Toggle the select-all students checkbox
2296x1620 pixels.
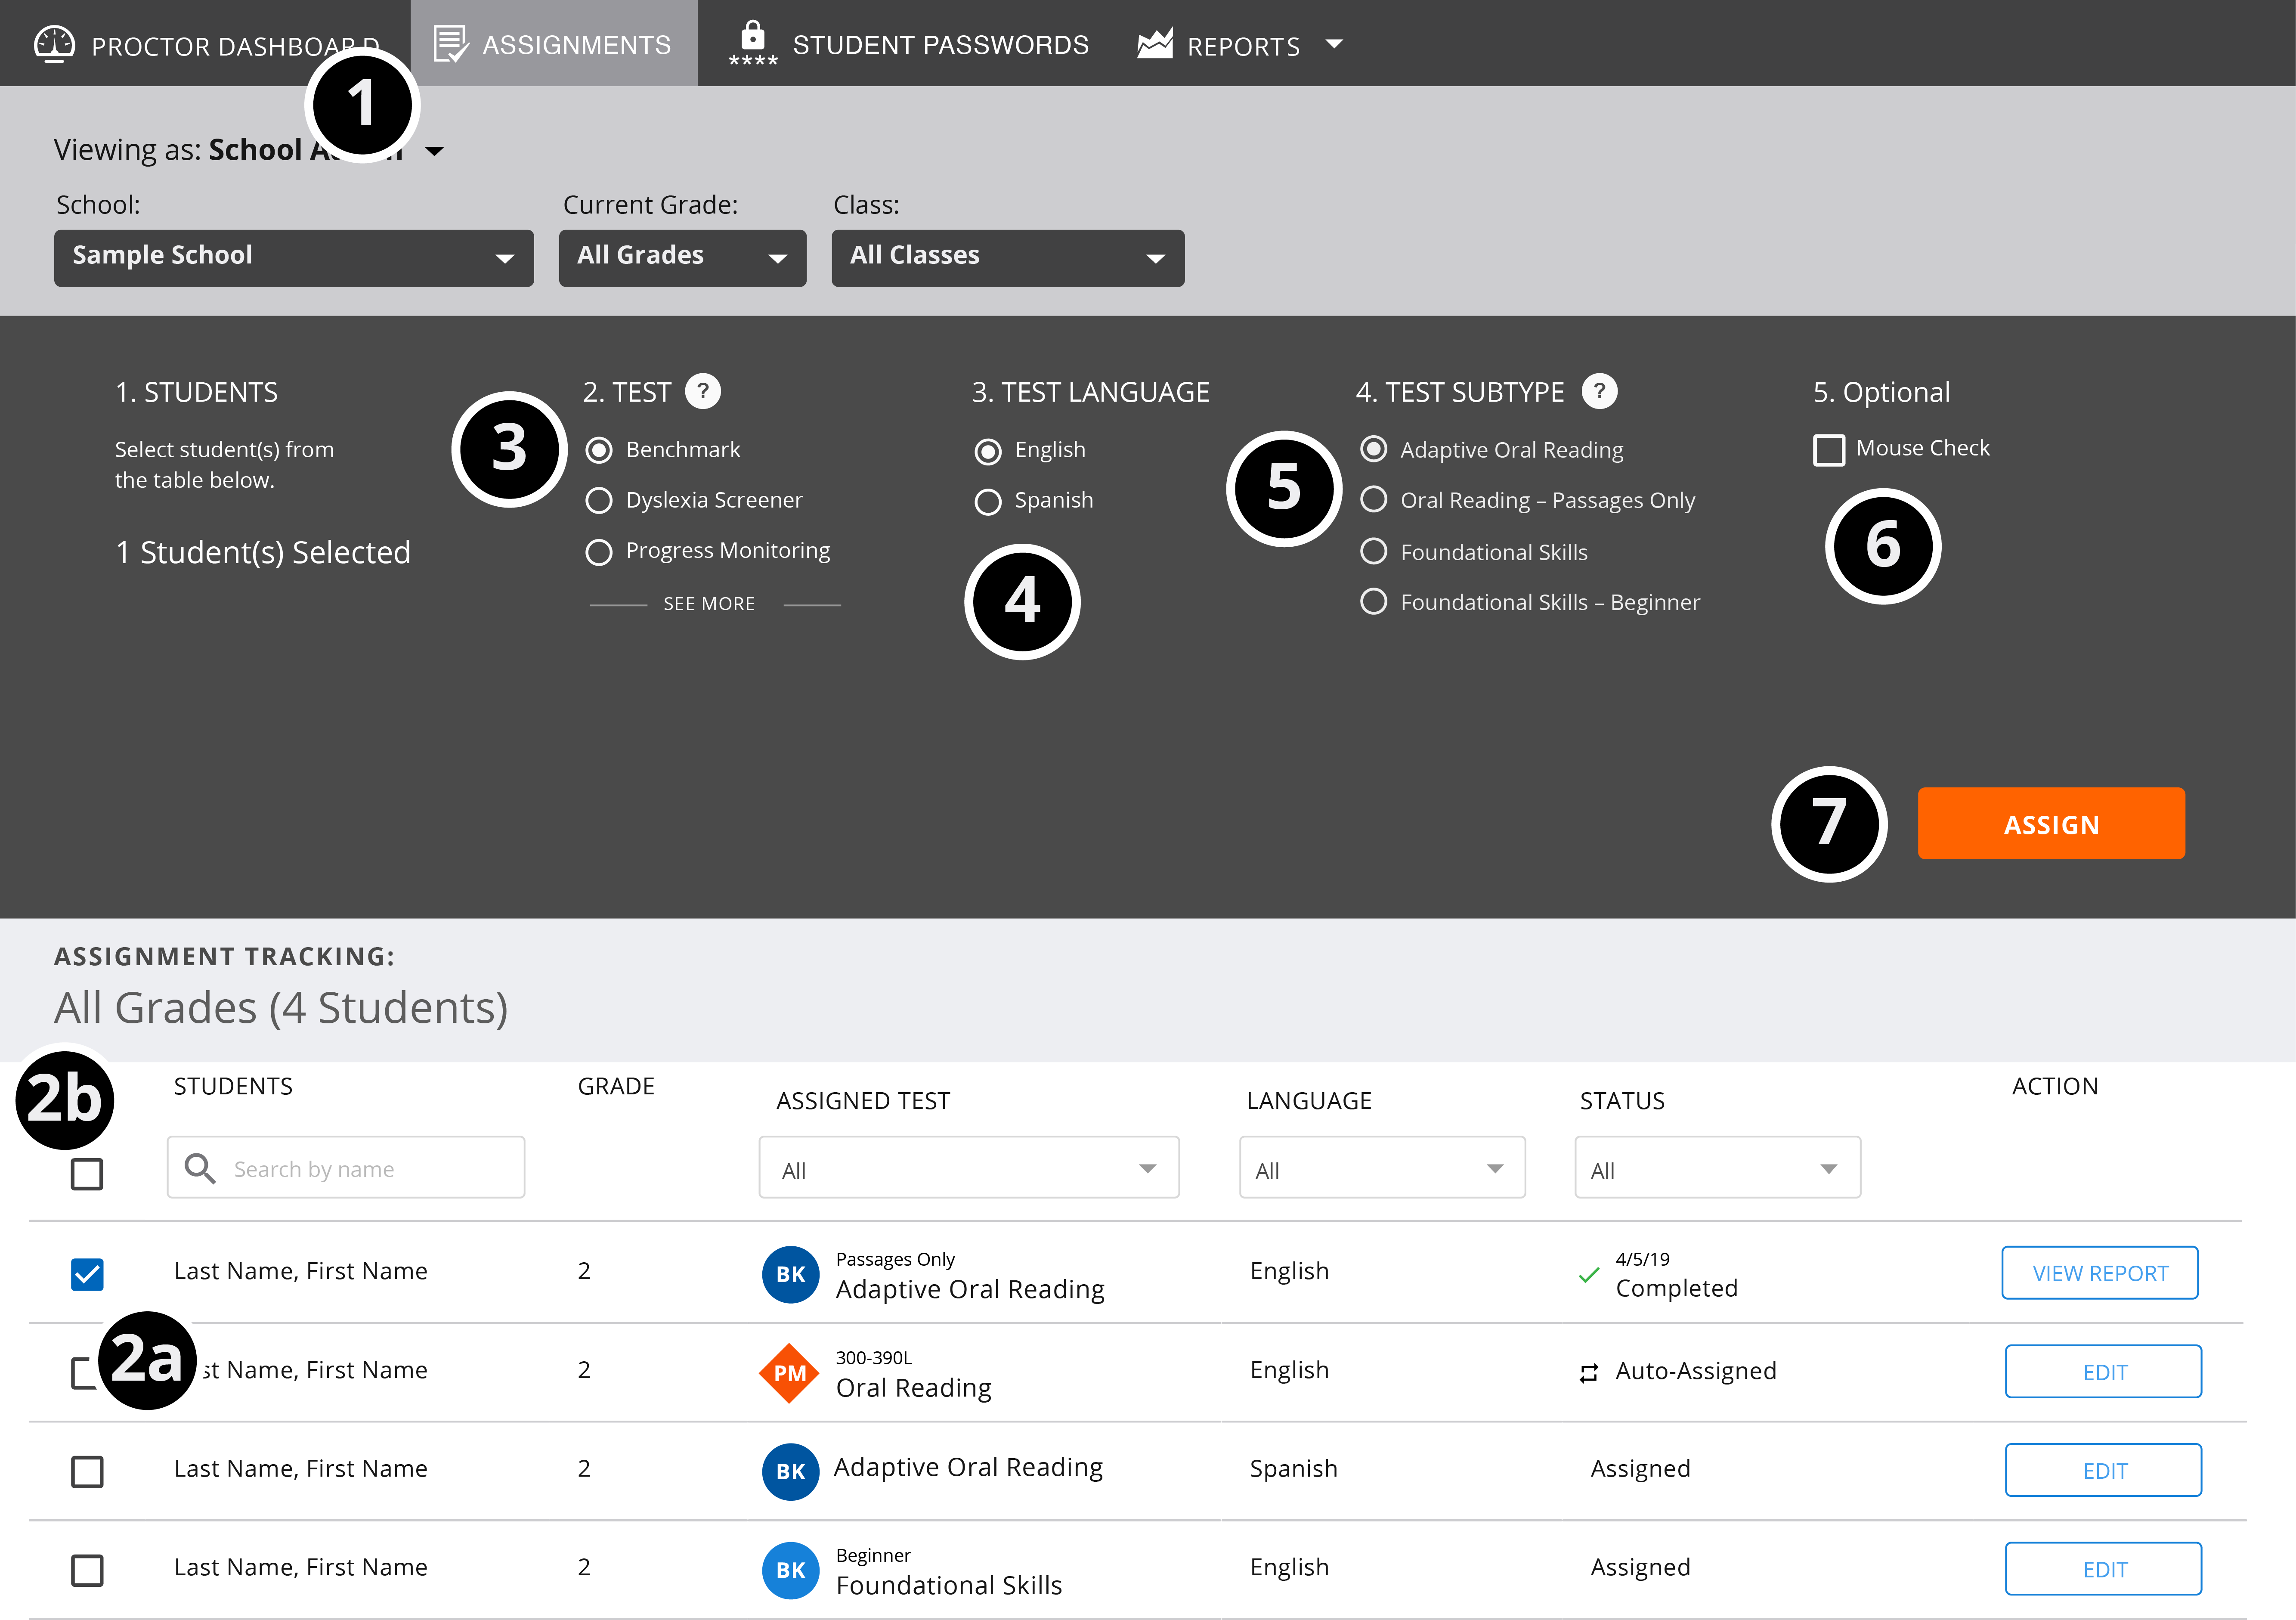[x=87, y=1174]
